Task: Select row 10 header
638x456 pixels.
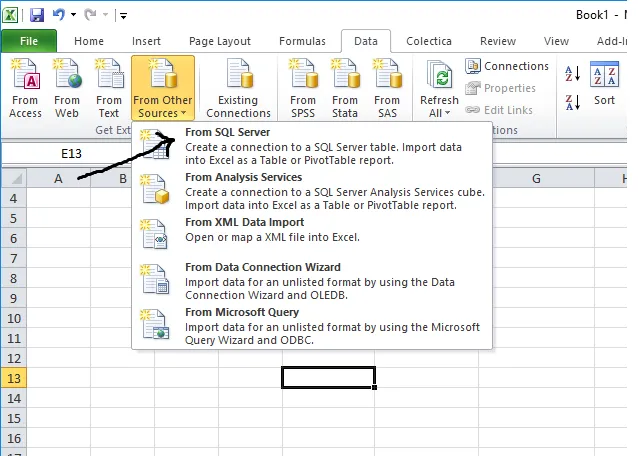Action: pyautogui.click(x=14, y=318)
